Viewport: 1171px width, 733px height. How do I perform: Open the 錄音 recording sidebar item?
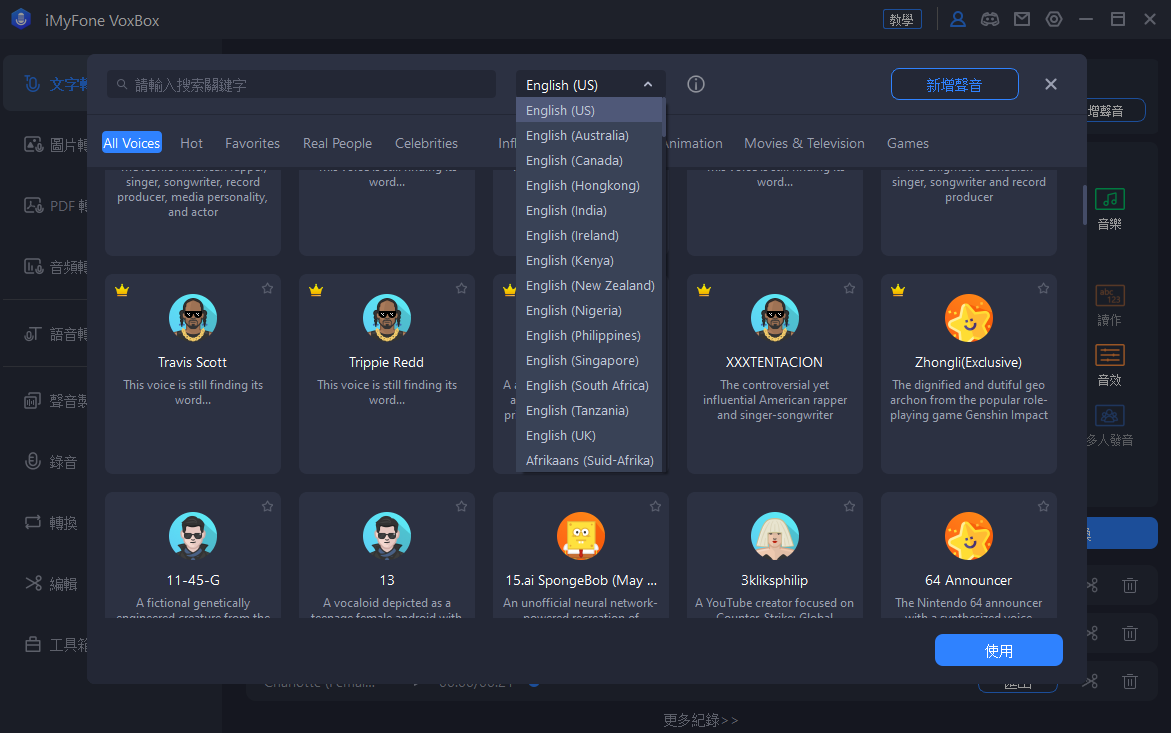tap(51, 462)
